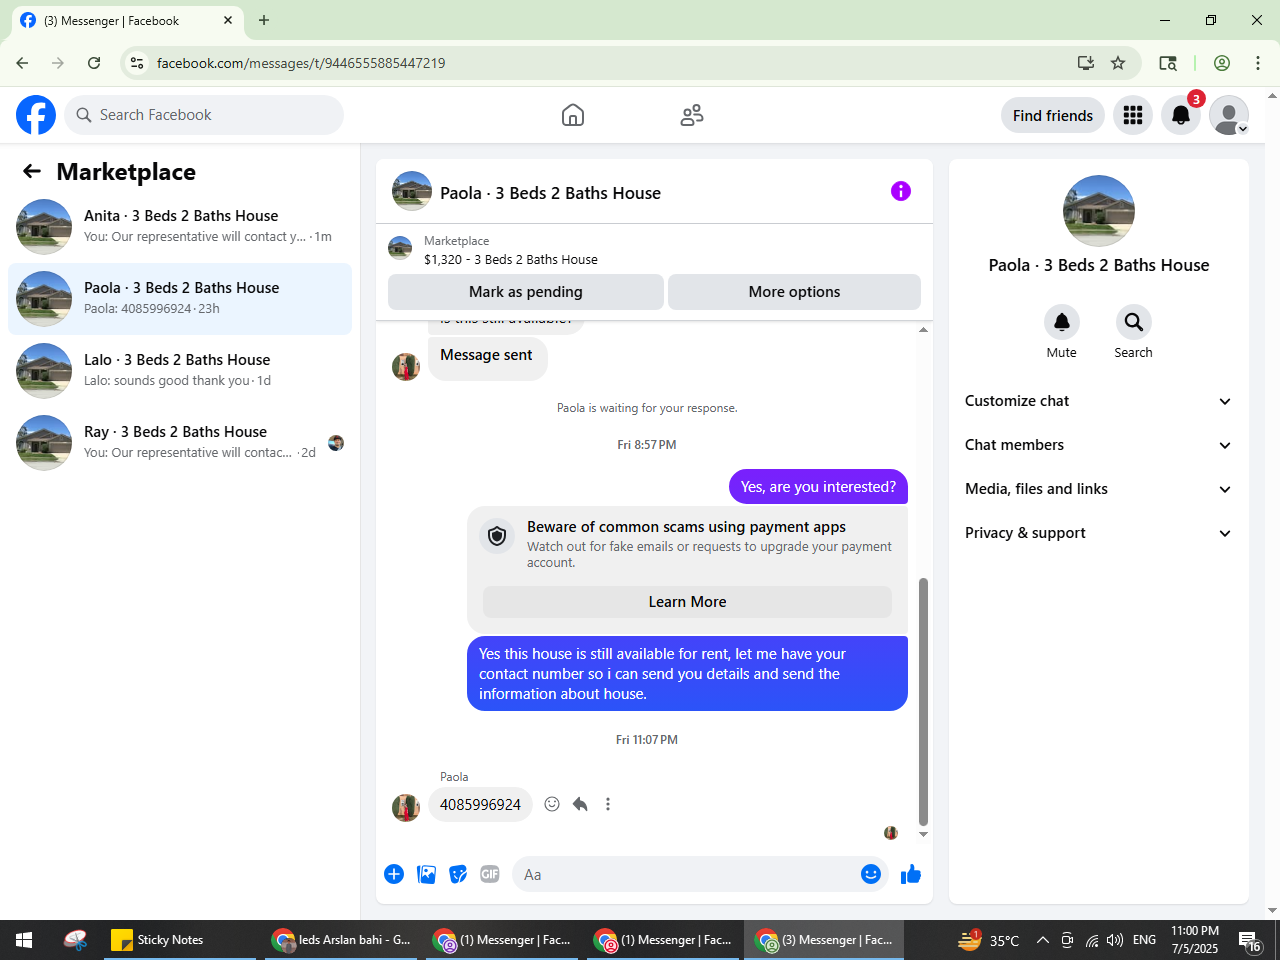Mute the Paola conversation
The image size is (1280, 960).
[1062, 322]
